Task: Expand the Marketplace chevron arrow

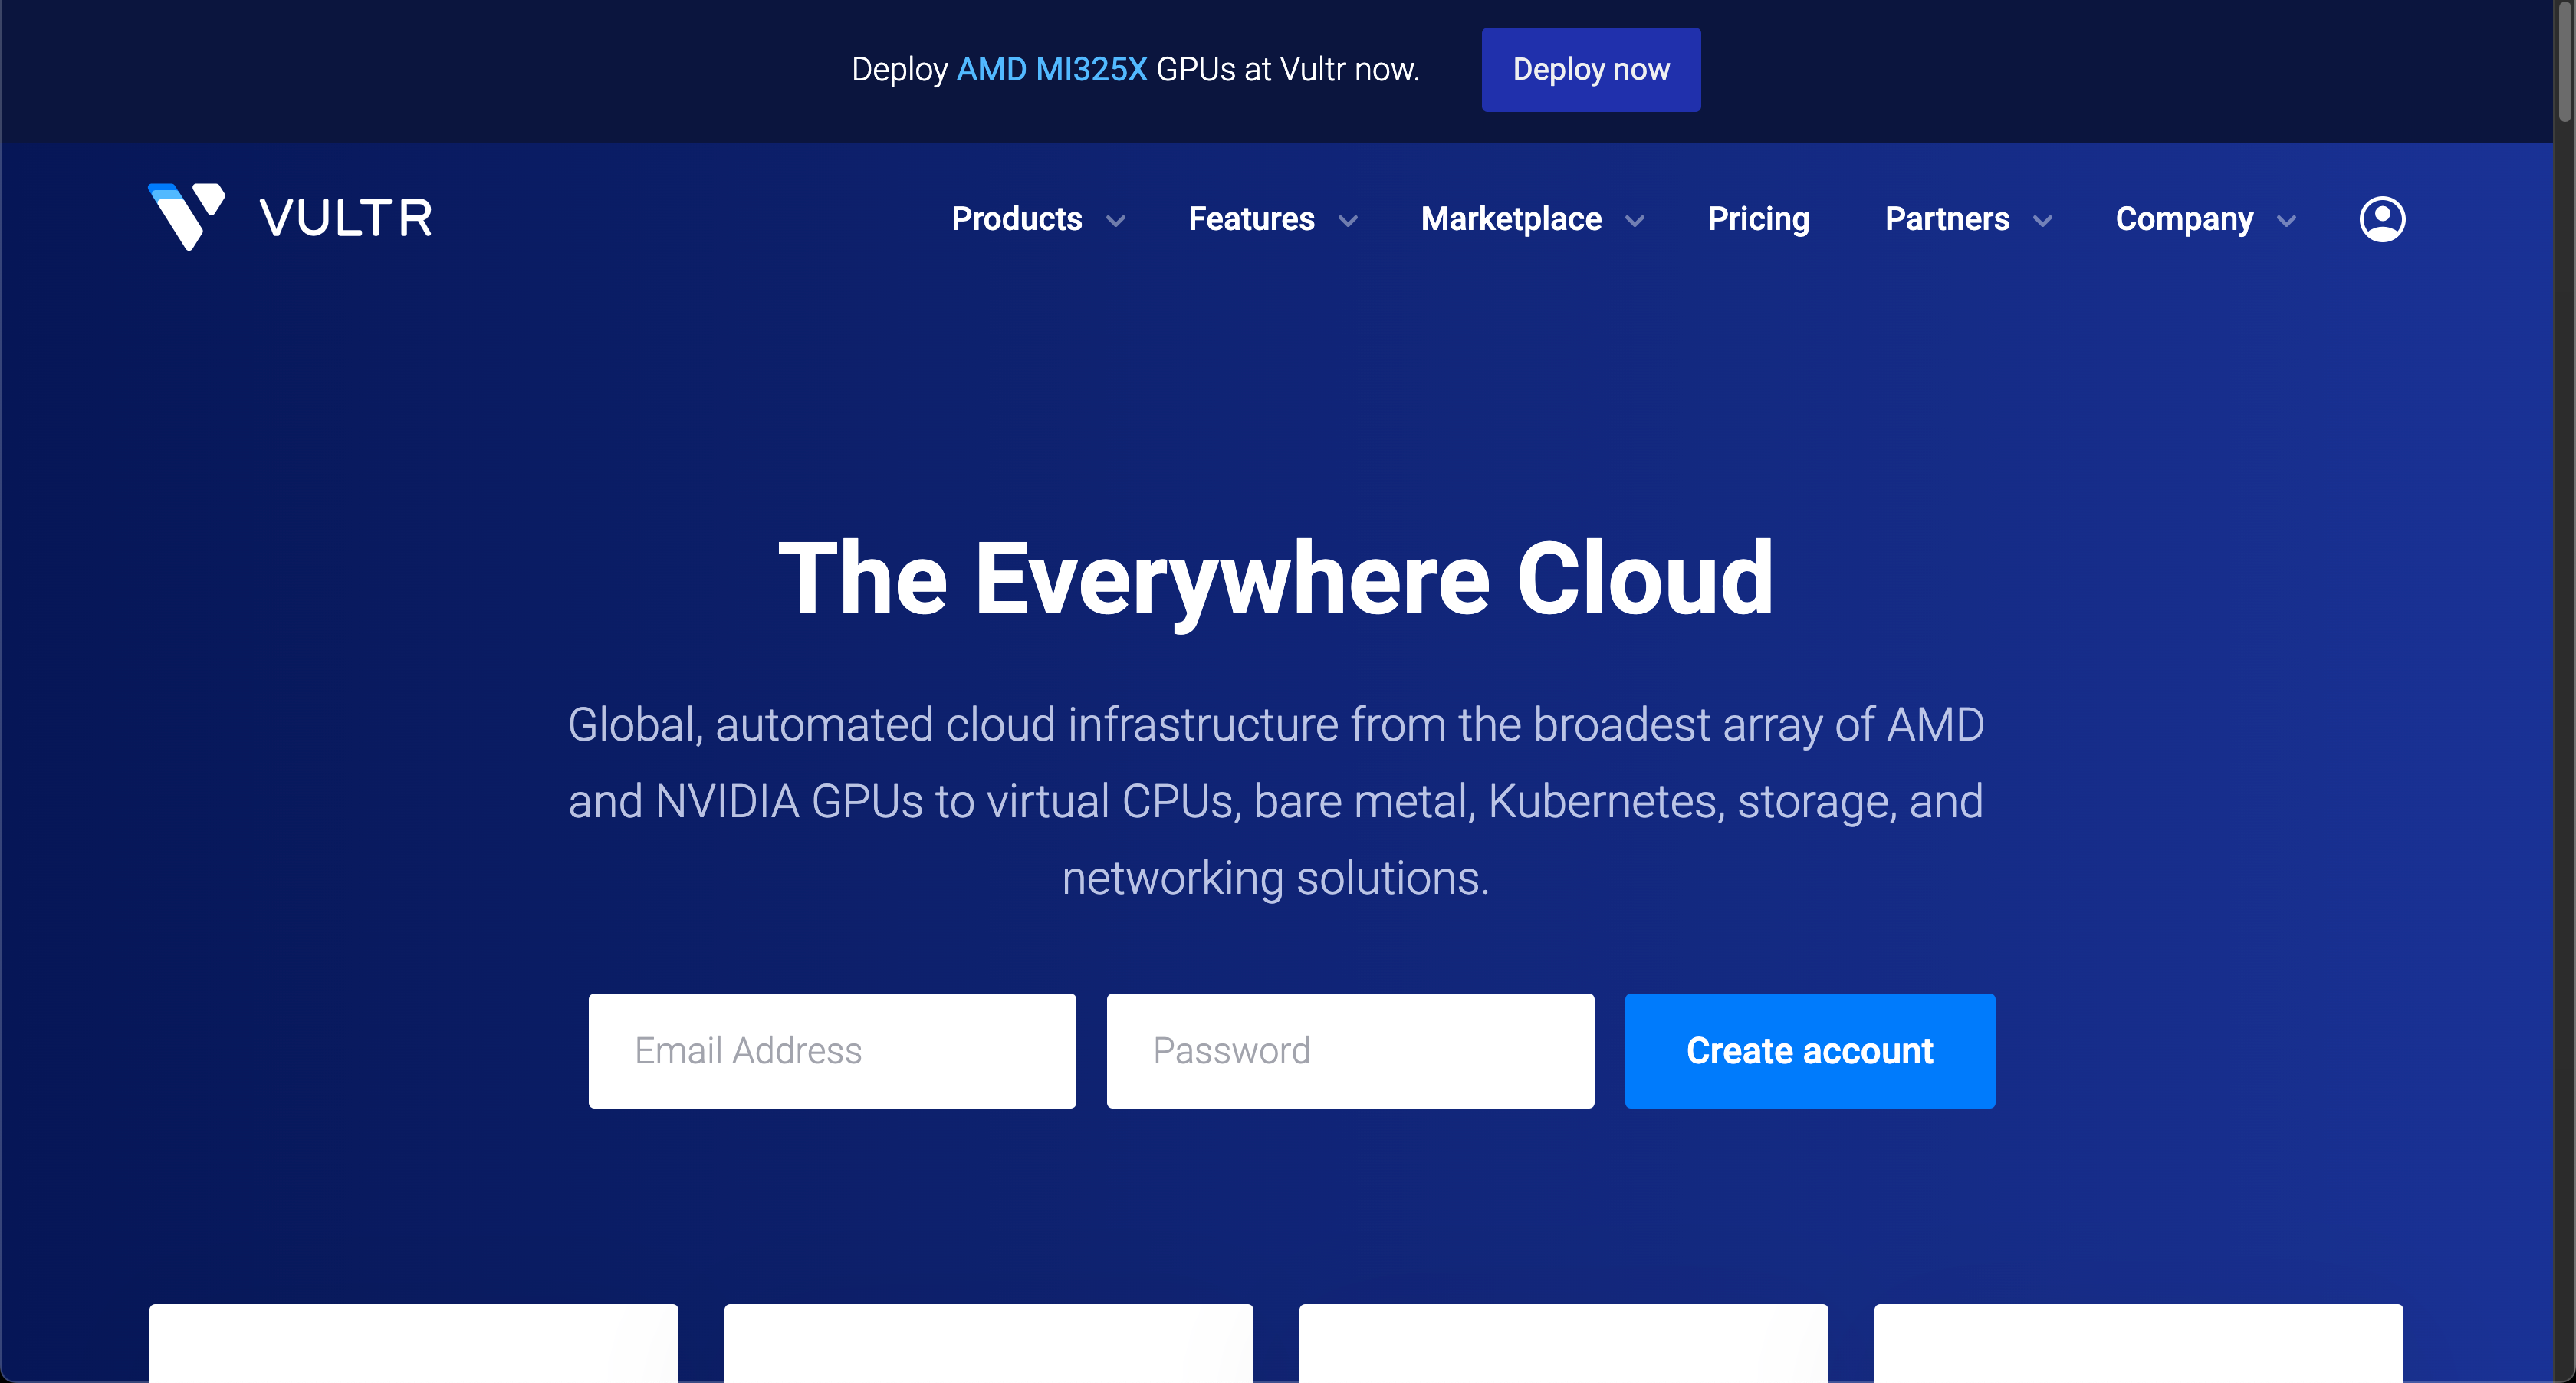Action: click(1635, 221)
